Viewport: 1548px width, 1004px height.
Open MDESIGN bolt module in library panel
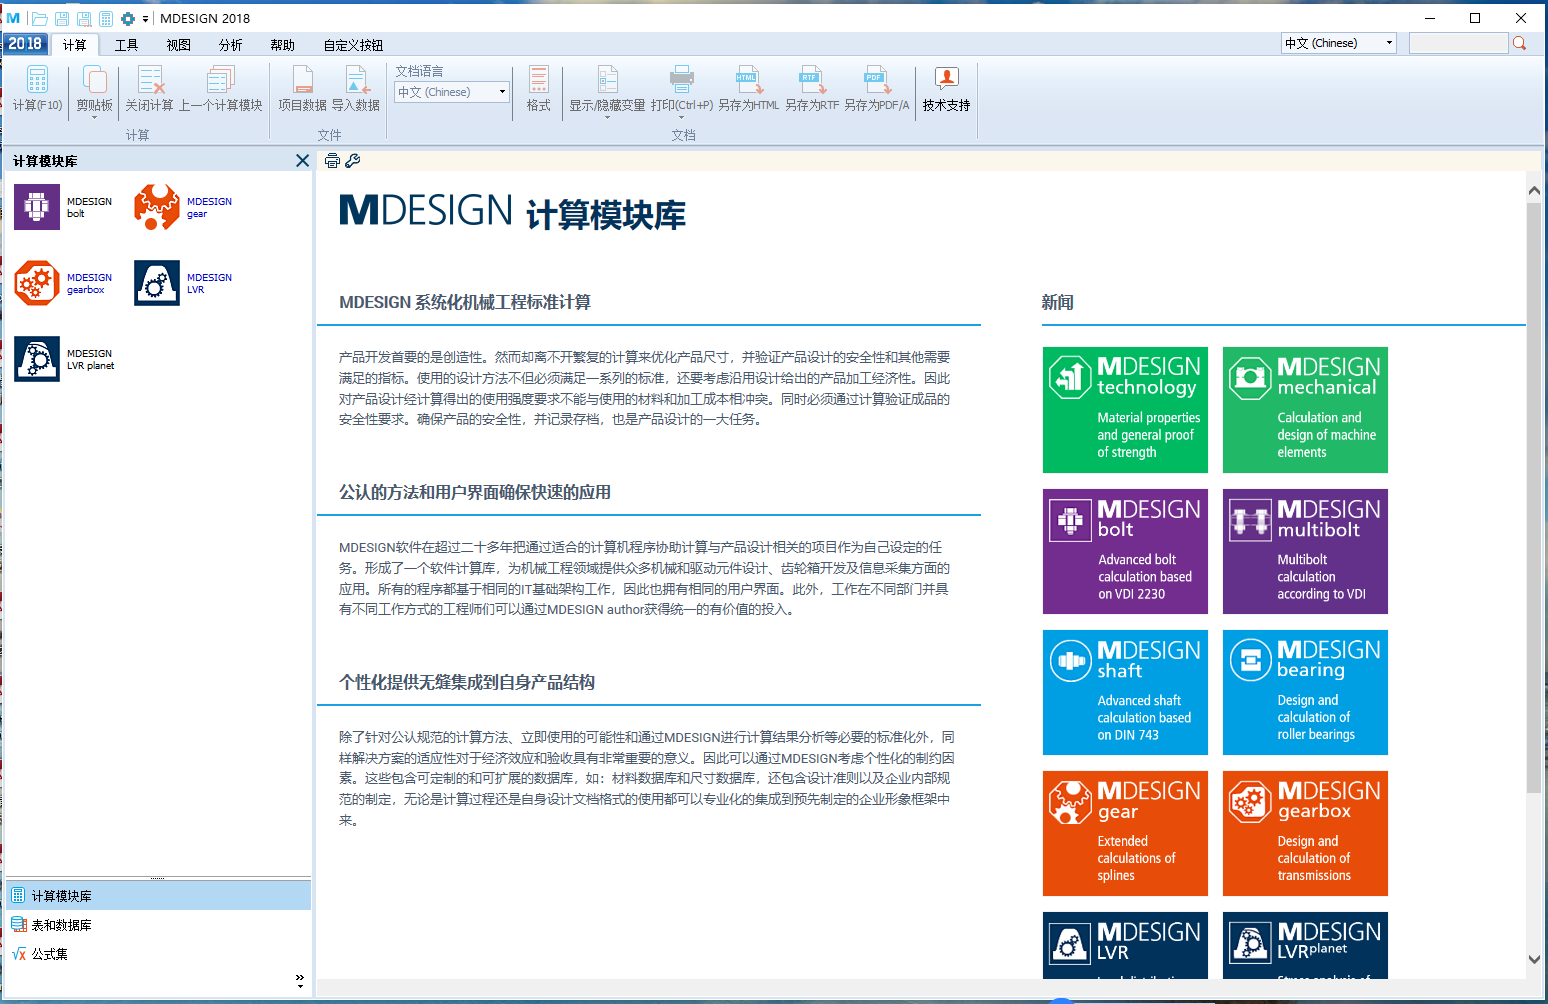pos(63,207)
